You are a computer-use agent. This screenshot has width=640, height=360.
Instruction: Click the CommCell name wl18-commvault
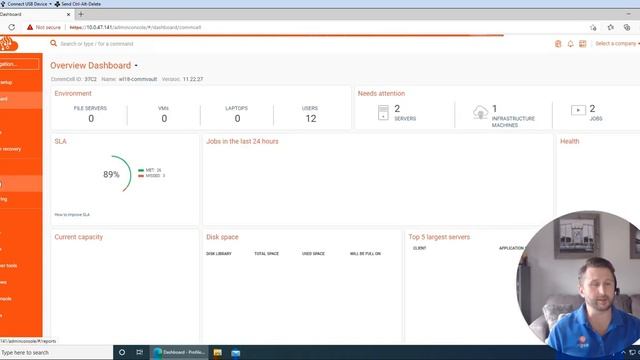point(138,79)
